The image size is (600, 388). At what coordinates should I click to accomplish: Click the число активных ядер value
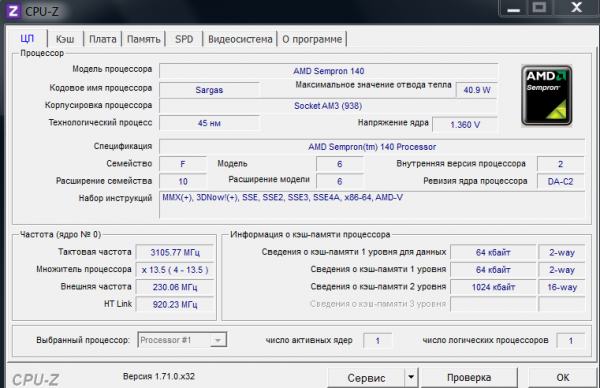pyautogui.click(x=378, y=341)
